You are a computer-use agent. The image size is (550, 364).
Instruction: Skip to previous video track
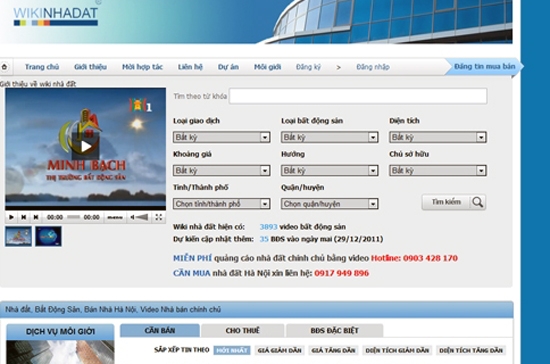(x=24, y=217)
